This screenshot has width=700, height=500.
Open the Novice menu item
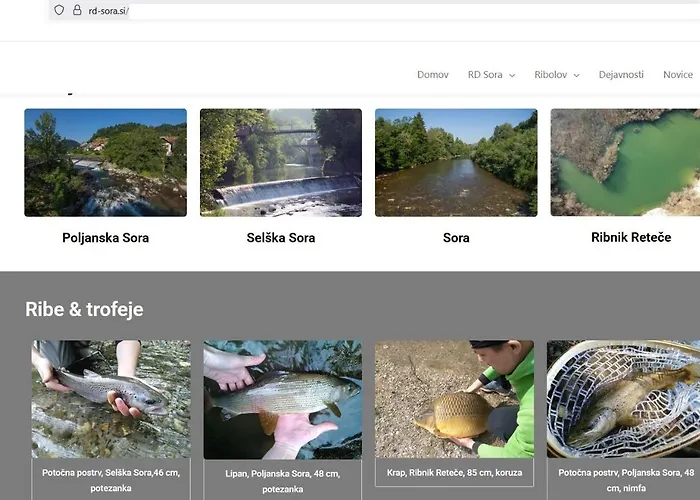[677, 75]
